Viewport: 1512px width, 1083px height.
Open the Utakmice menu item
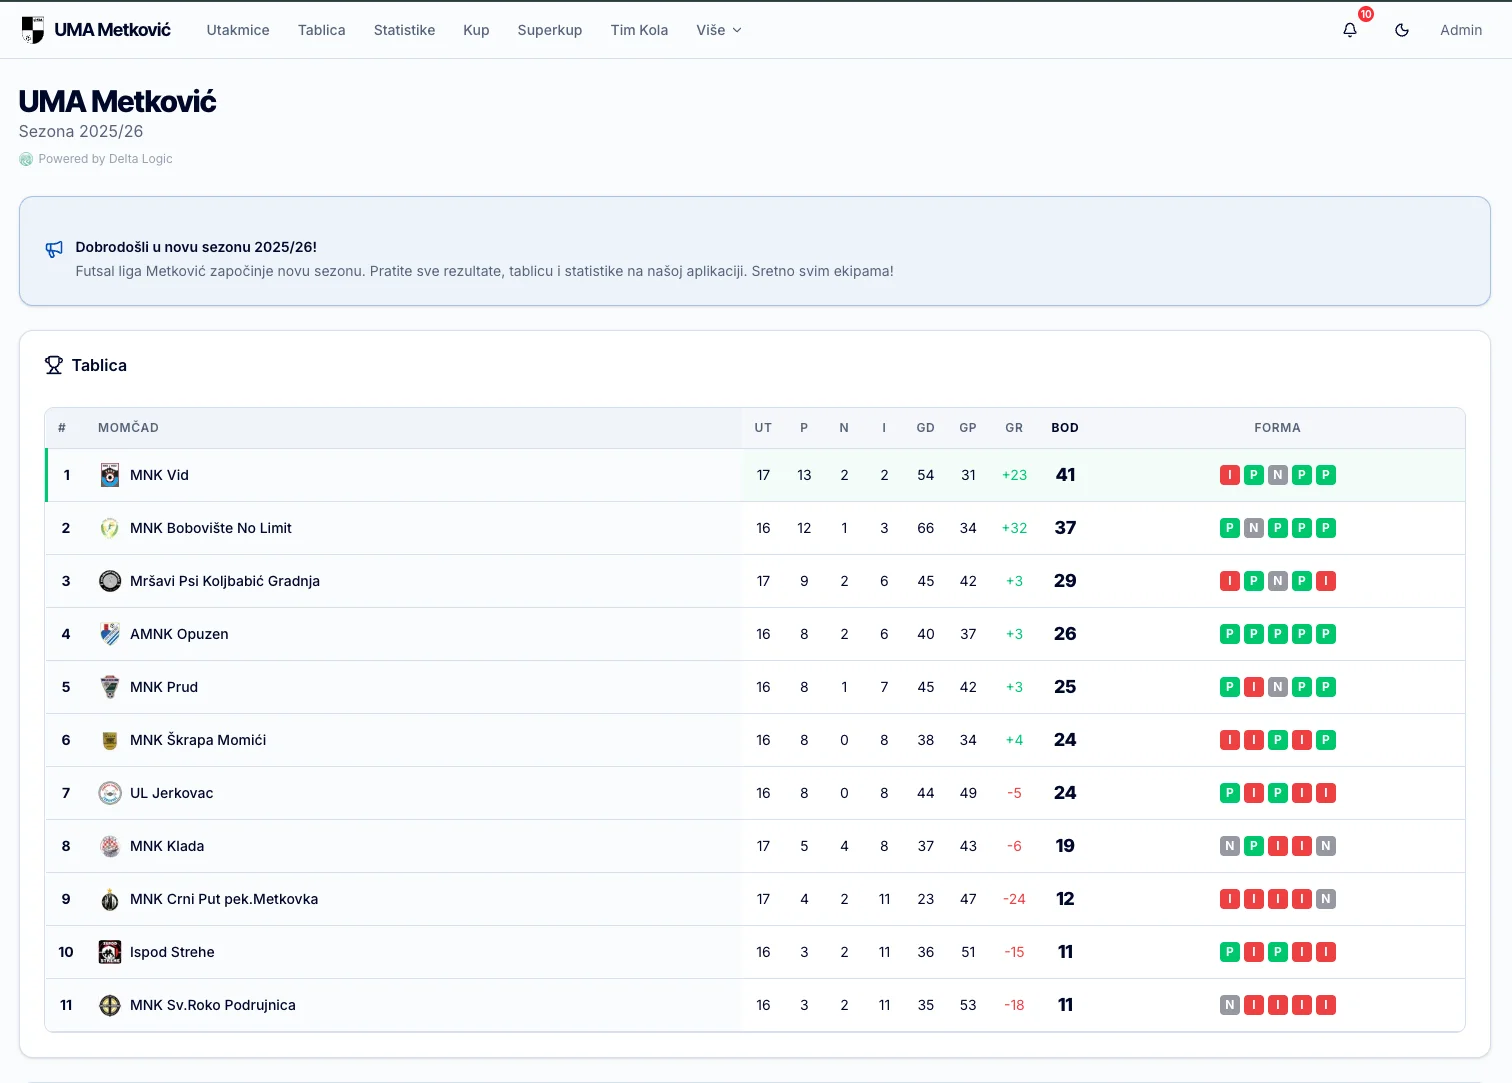(x=238, y=30)
